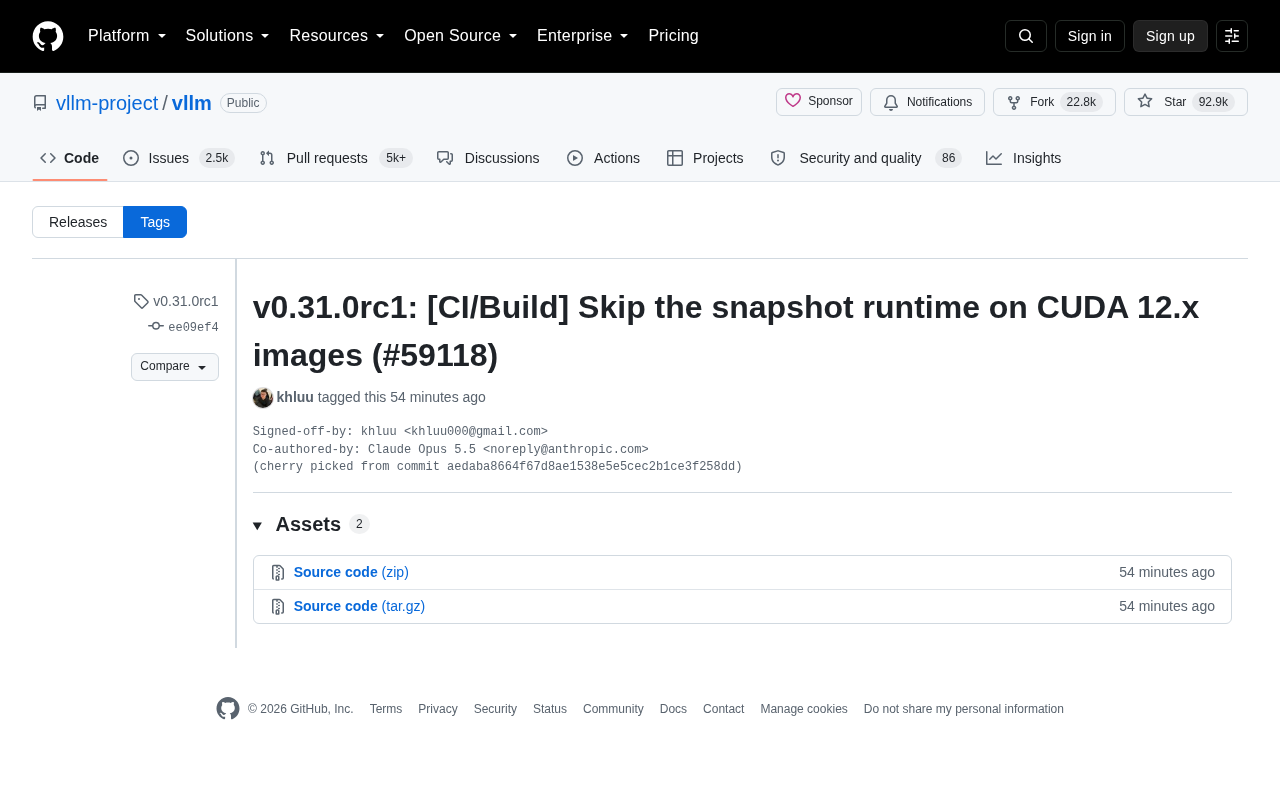1280x800 pixels.
Task: Open Notifications for this repository
Action: click(927, 102)
